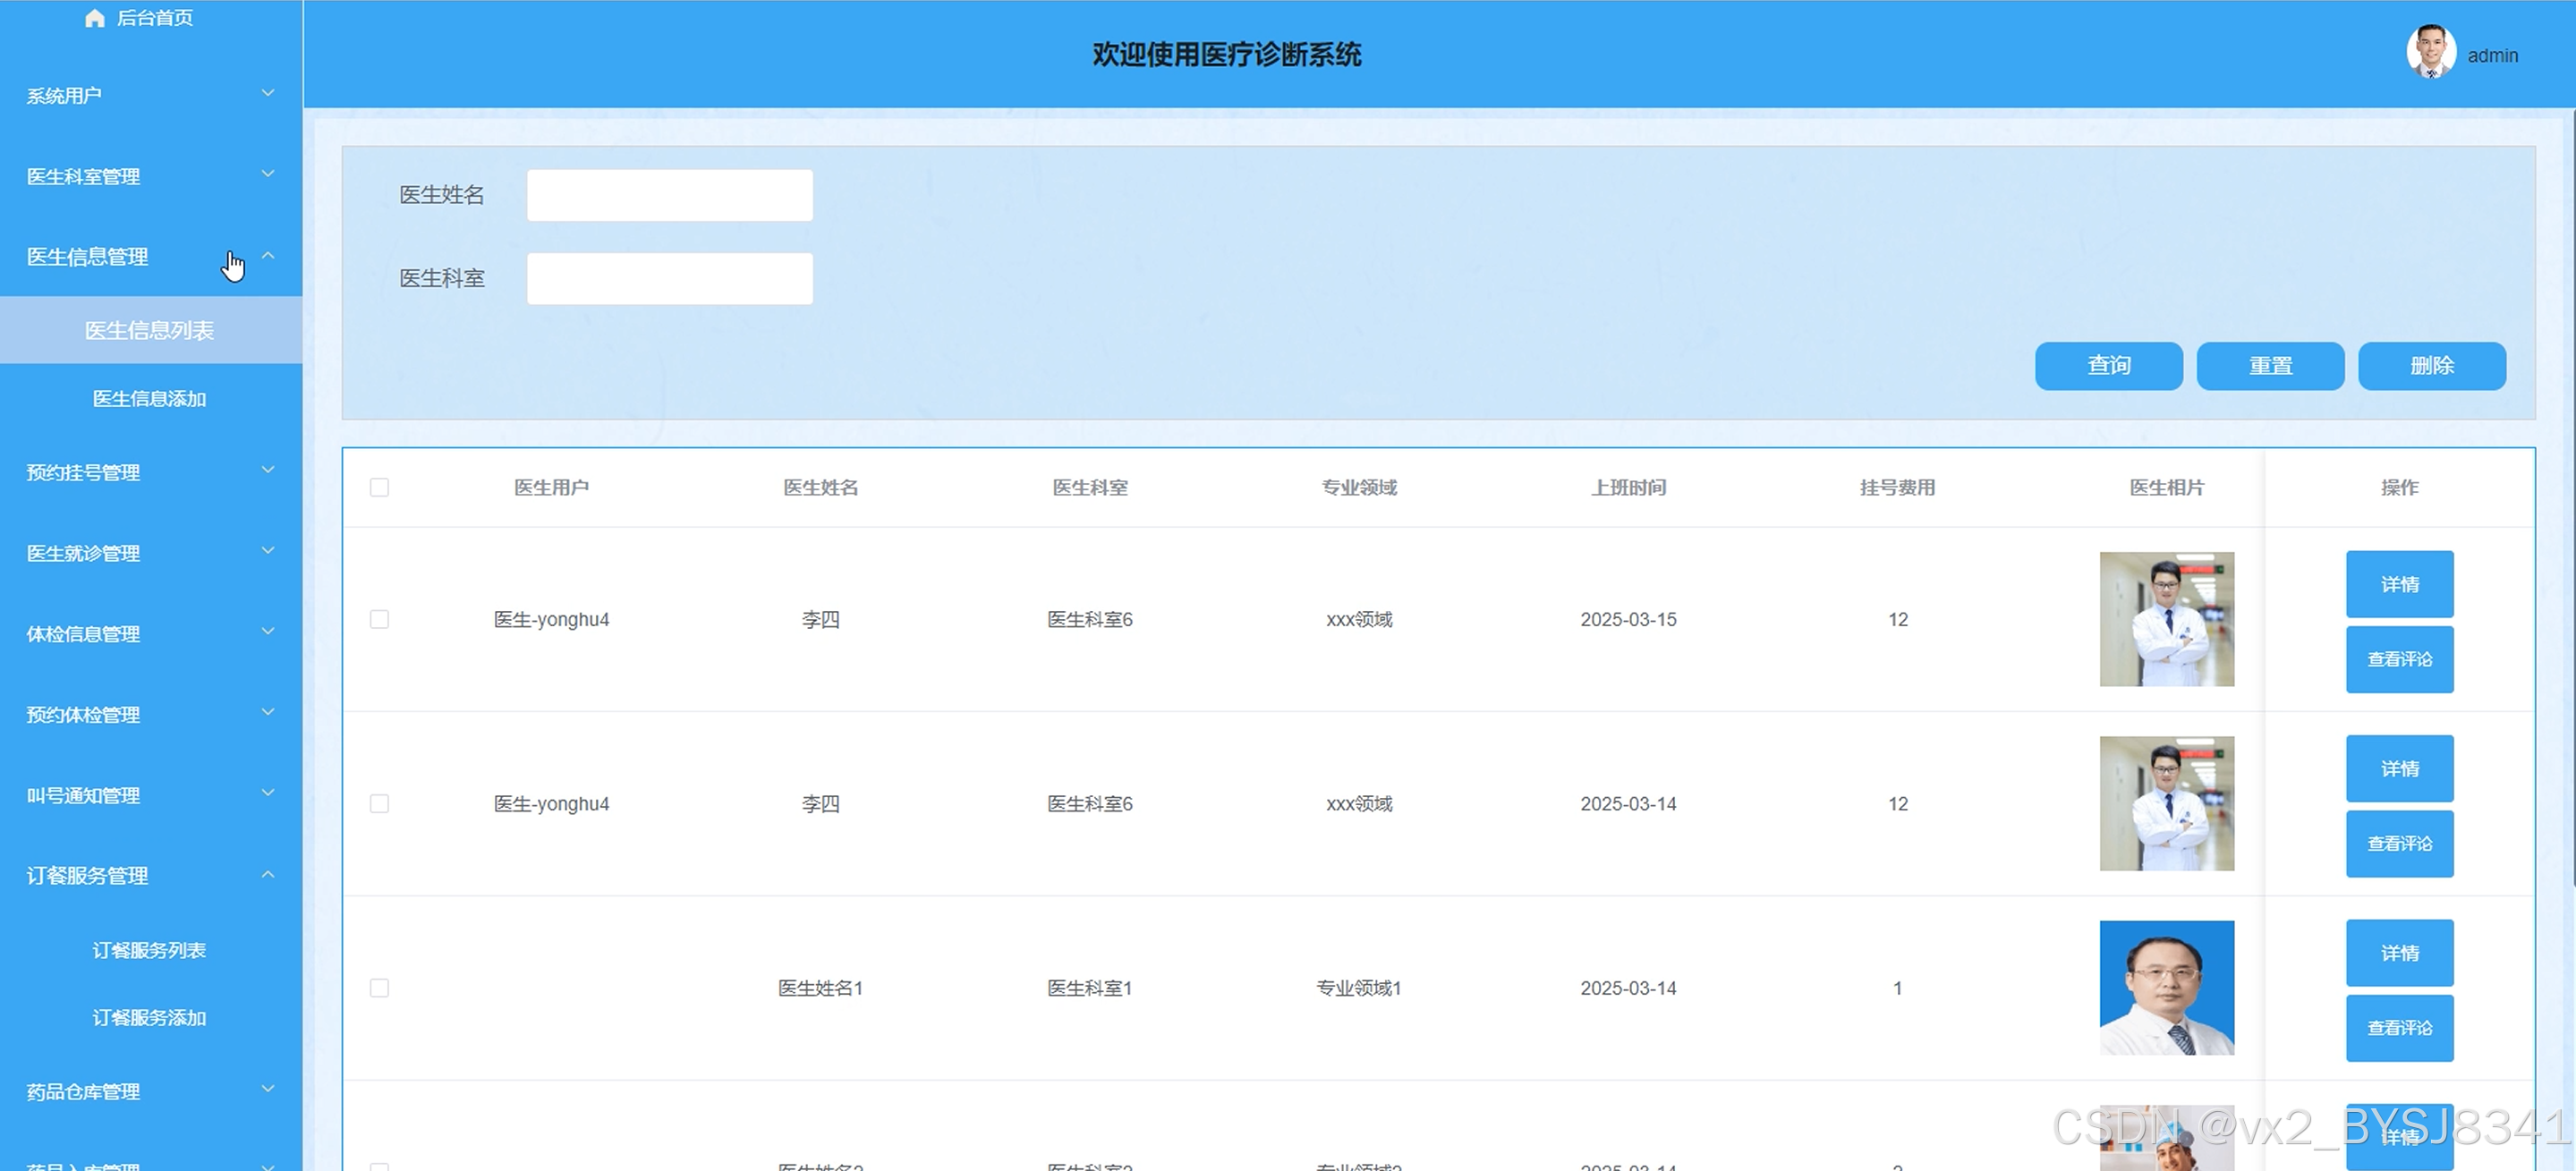This screenshot has width=2576, height=1171.
Task: Check the row dated 2025-03-15
Action: point(379,619)
